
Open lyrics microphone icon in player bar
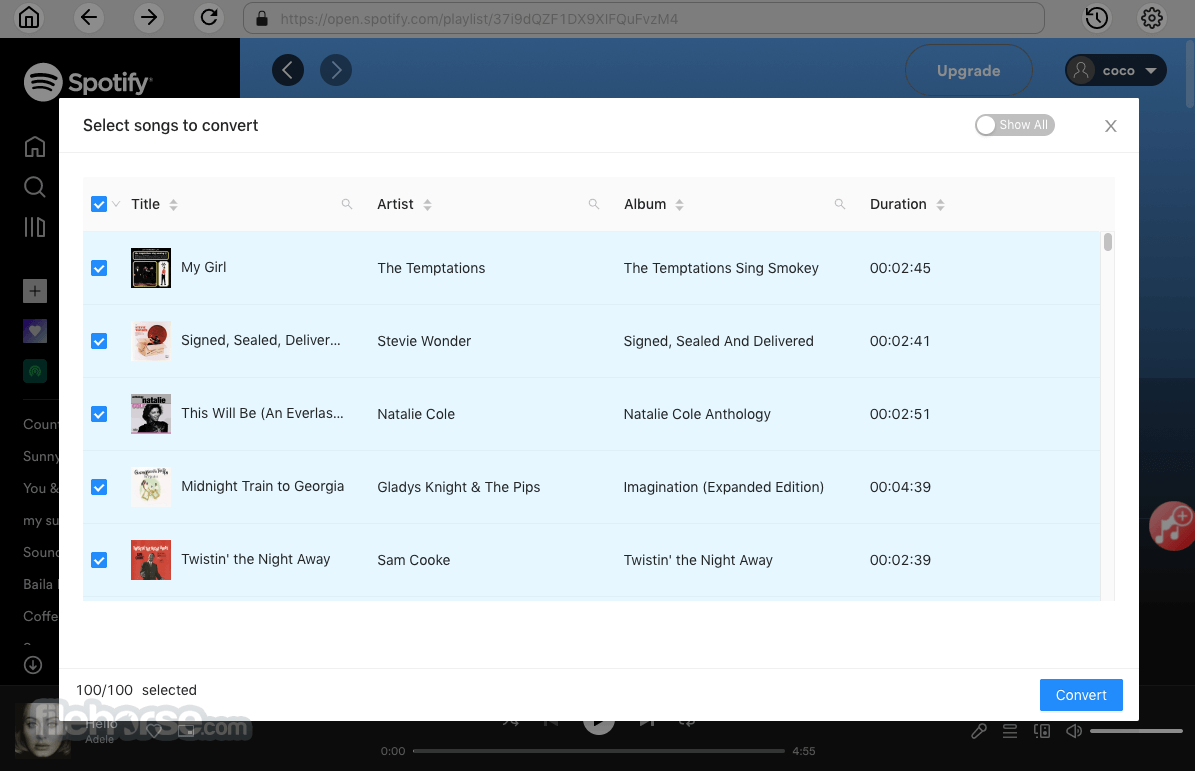979,731
